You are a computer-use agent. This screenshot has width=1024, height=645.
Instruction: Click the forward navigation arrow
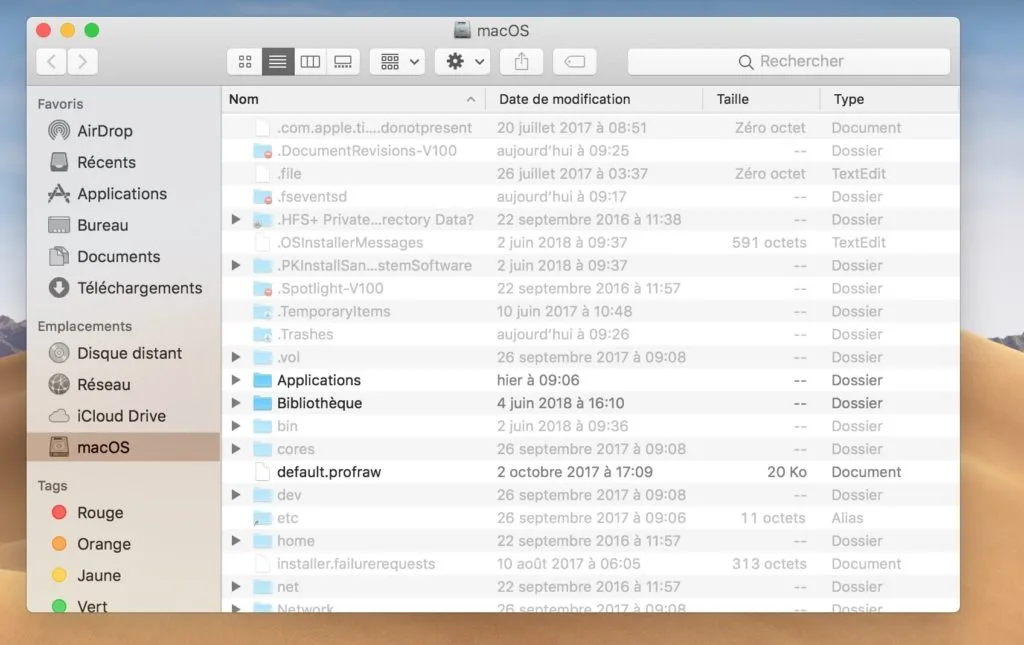point(83,61)
